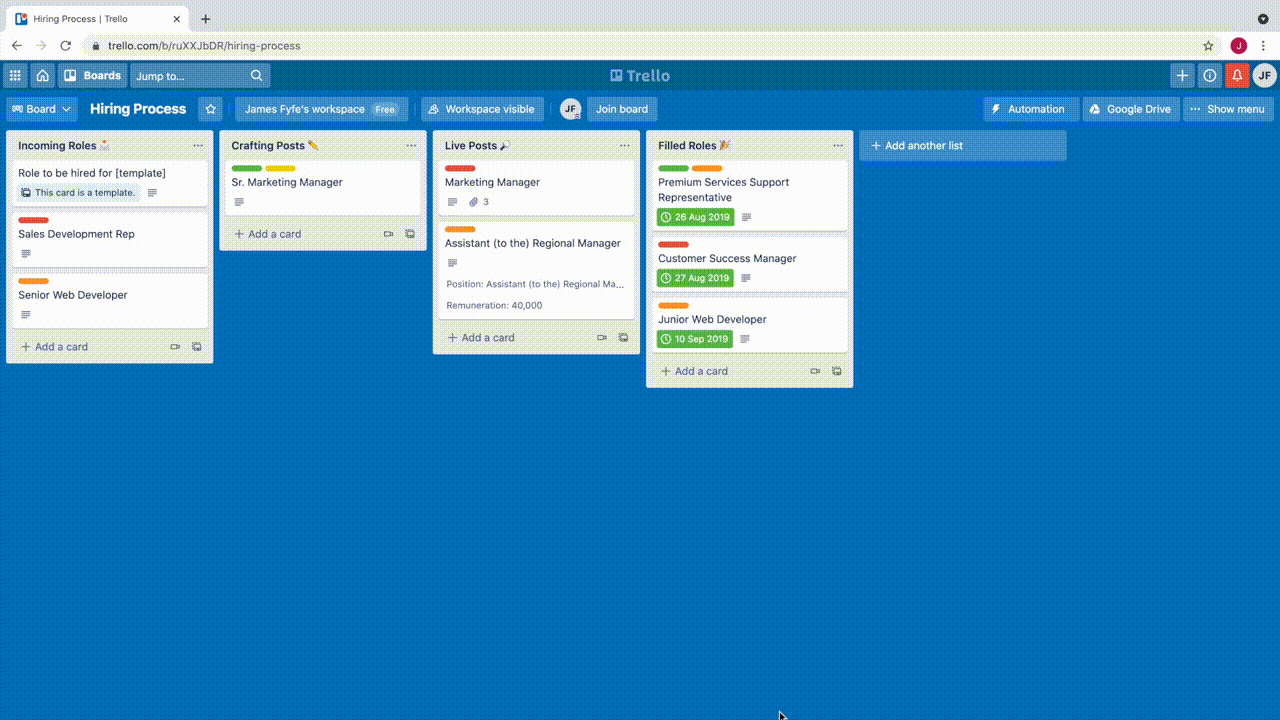This screenshot has height=720, width=1280.
Task: Click the video icon in Filled Roles footer
Action: (815, 371)
